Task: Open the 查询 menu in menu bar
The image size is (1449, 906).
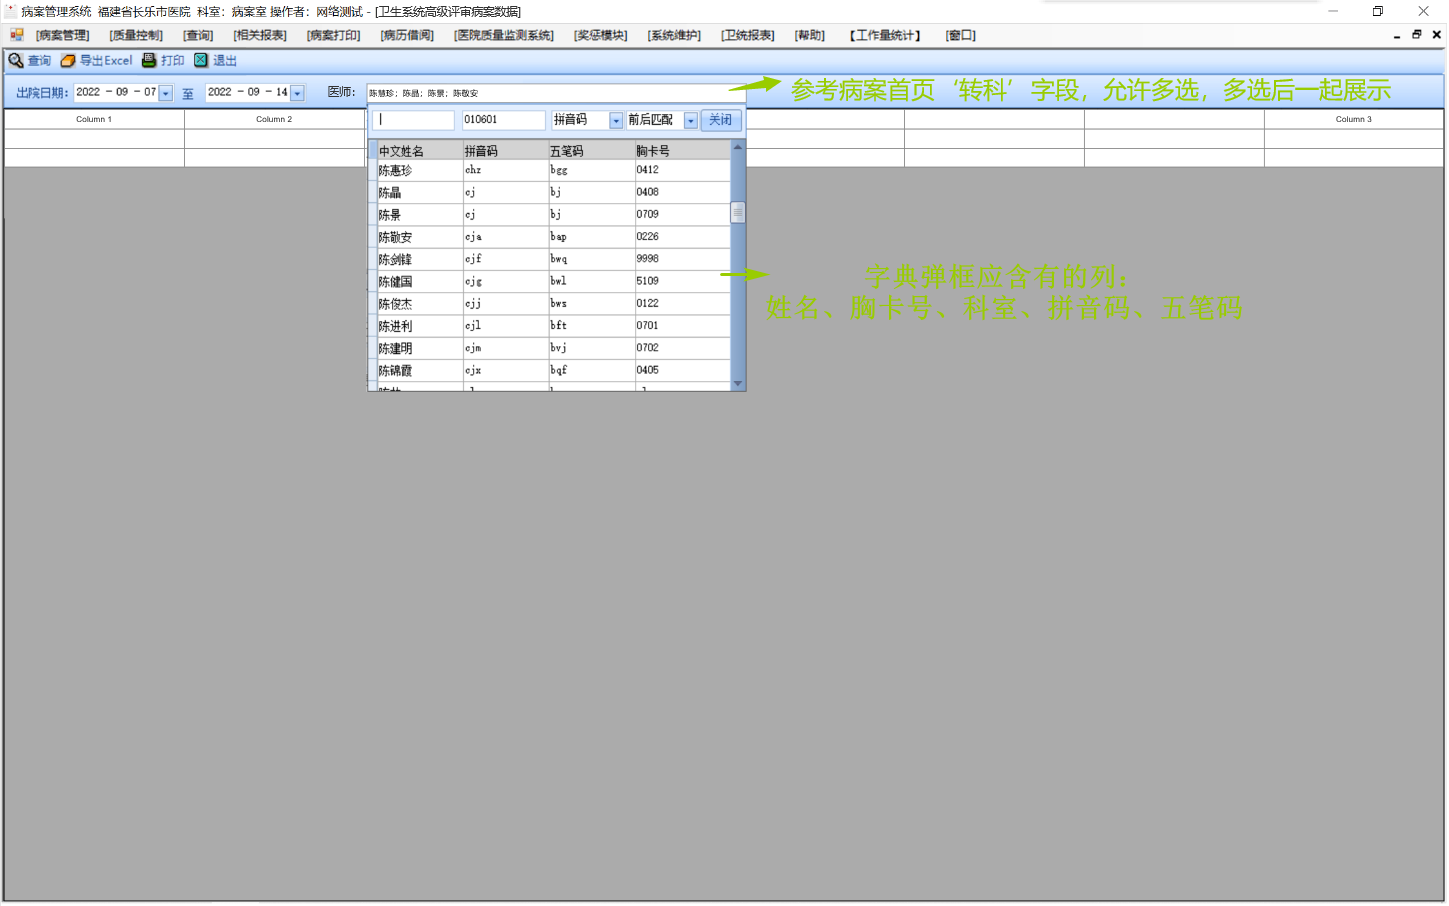Action: pos(198,36)
